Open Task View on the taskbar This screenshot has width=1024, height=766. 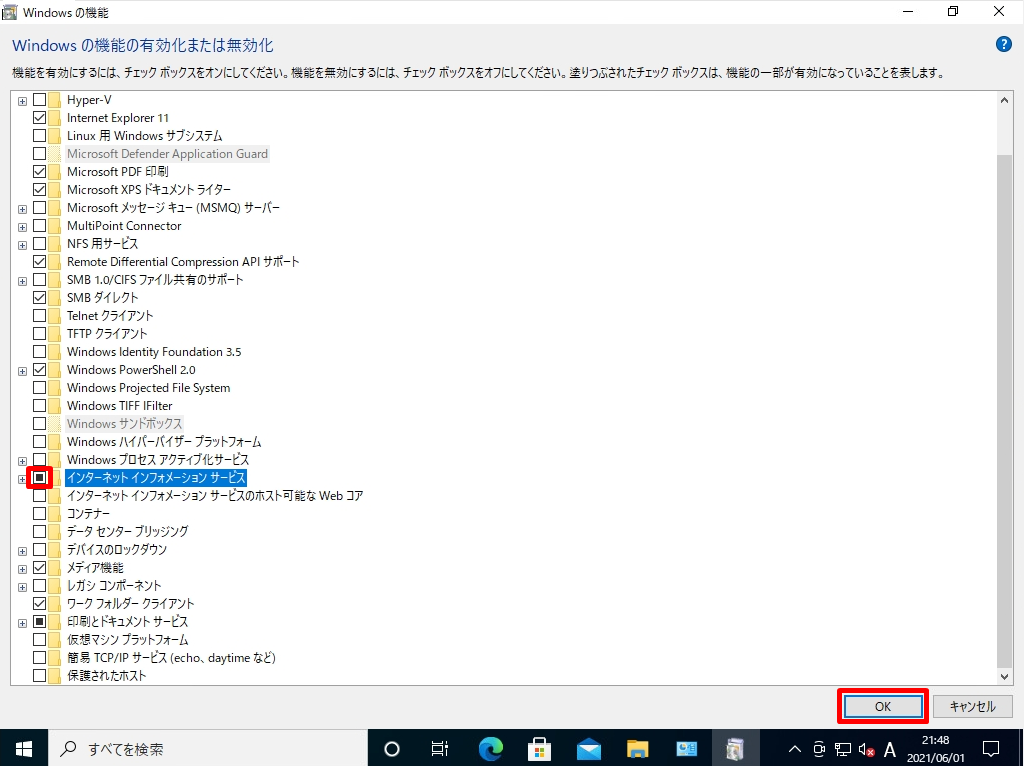pyautogui.click(x=440, y=748)
